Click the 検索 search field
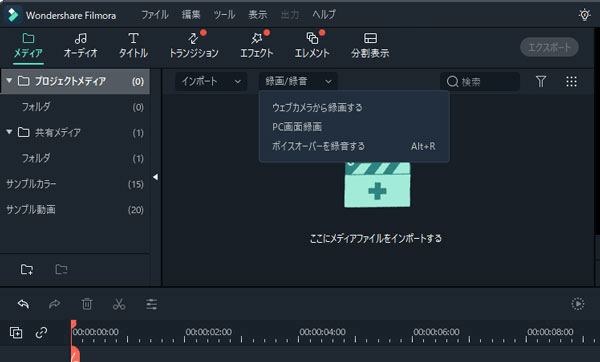 tap(480, 82)
